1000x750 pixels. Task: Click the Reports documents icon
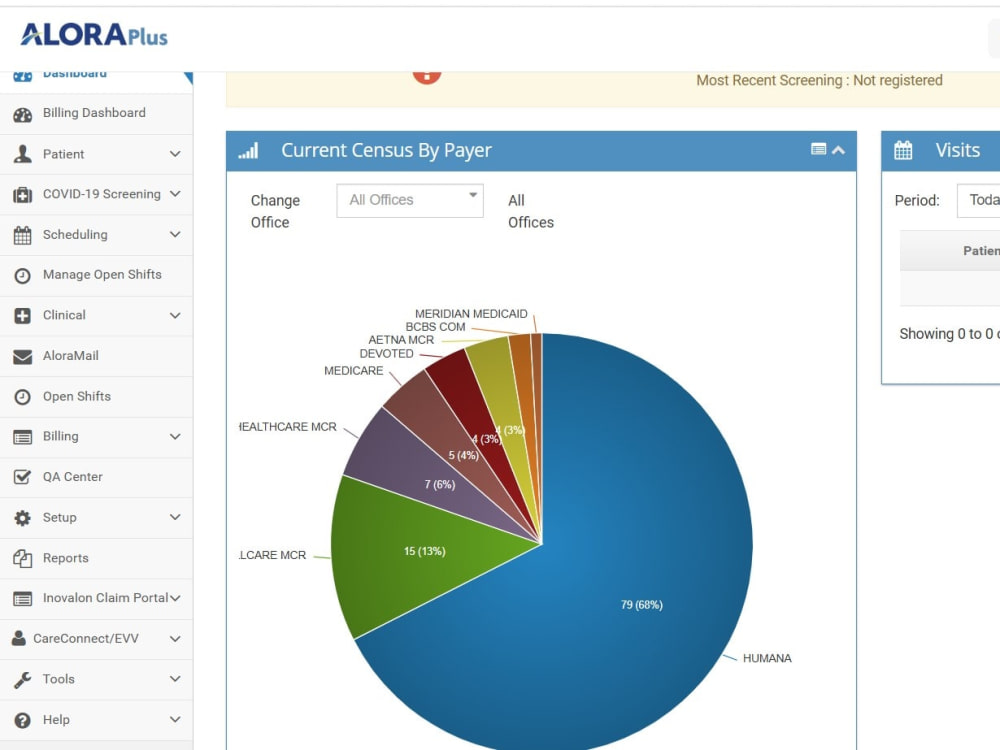22,559
